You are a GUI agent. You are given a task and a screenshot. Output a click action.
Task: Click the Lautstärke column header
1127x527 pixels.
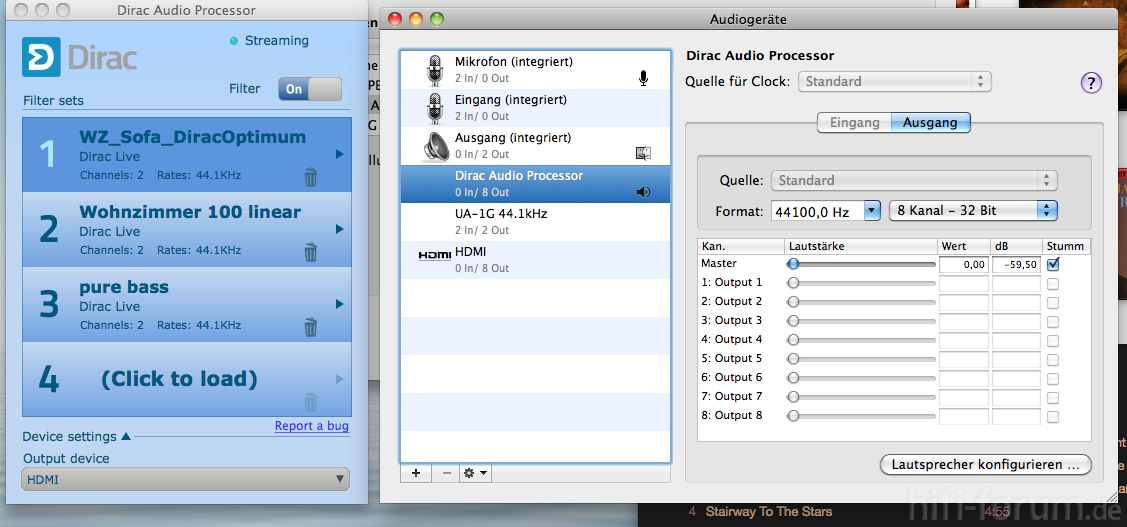pyautogui.click(x=861, y=247)
